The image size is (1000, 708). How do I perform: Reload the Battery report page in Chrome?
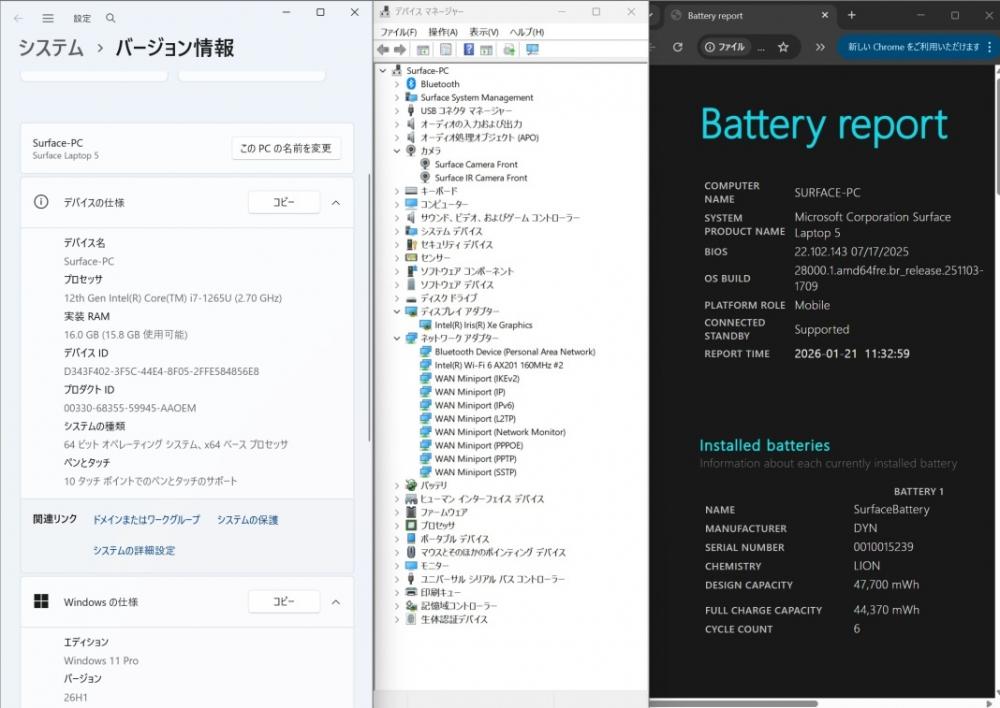[x=677, y=47]
